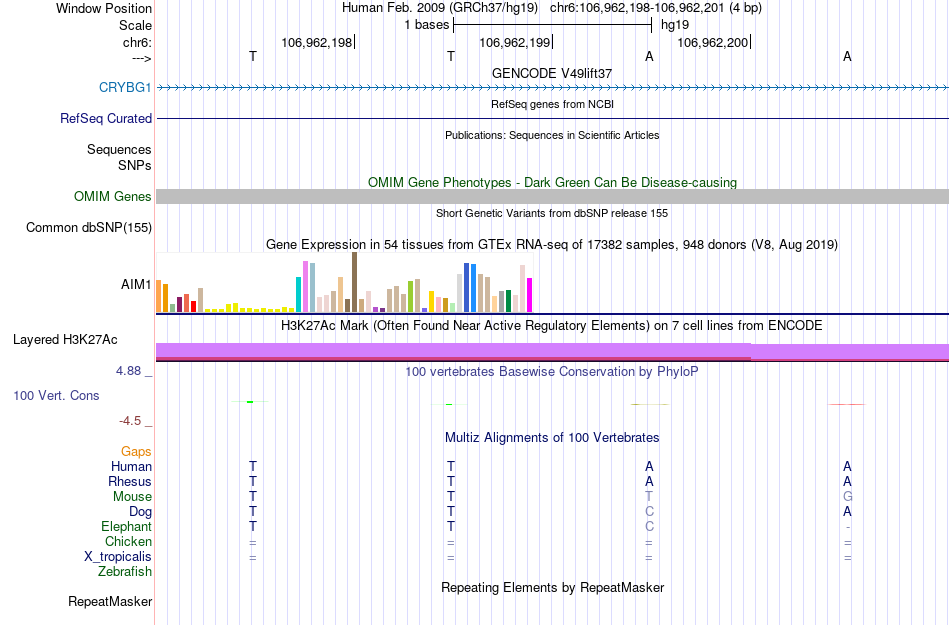Click the Window Position label
The image size is (950, 625).
pyautogui.click(x=104, y=8)
